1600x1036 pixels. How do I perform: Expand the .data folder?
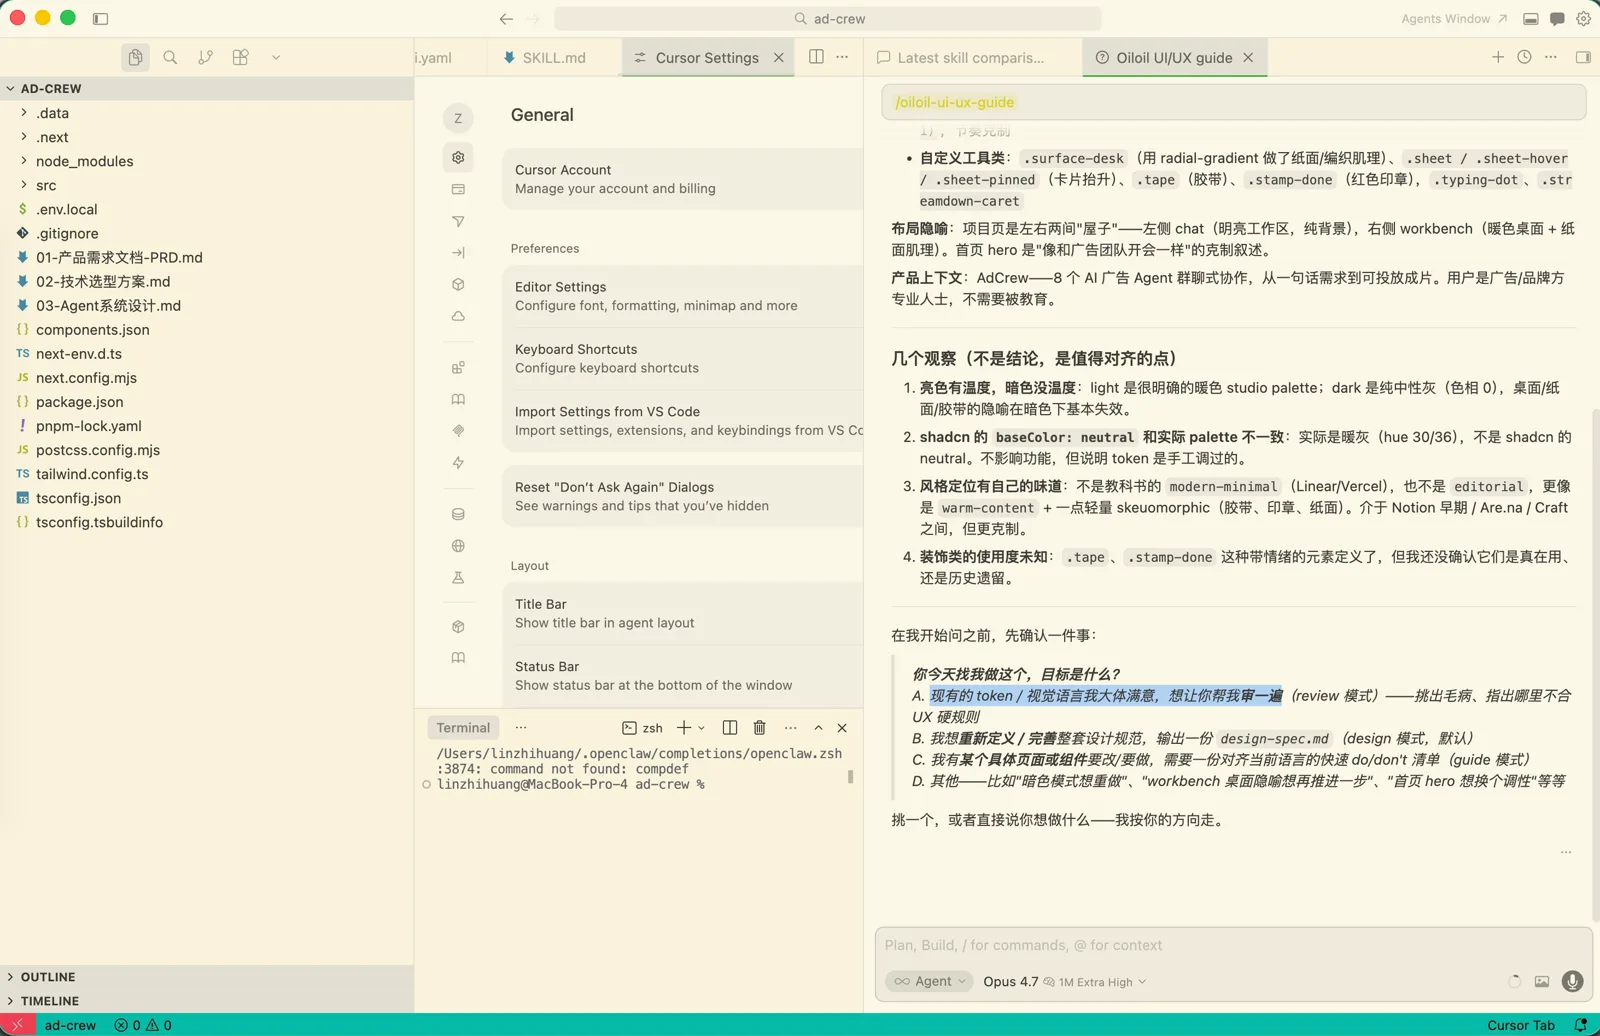[x=207, y=113]
